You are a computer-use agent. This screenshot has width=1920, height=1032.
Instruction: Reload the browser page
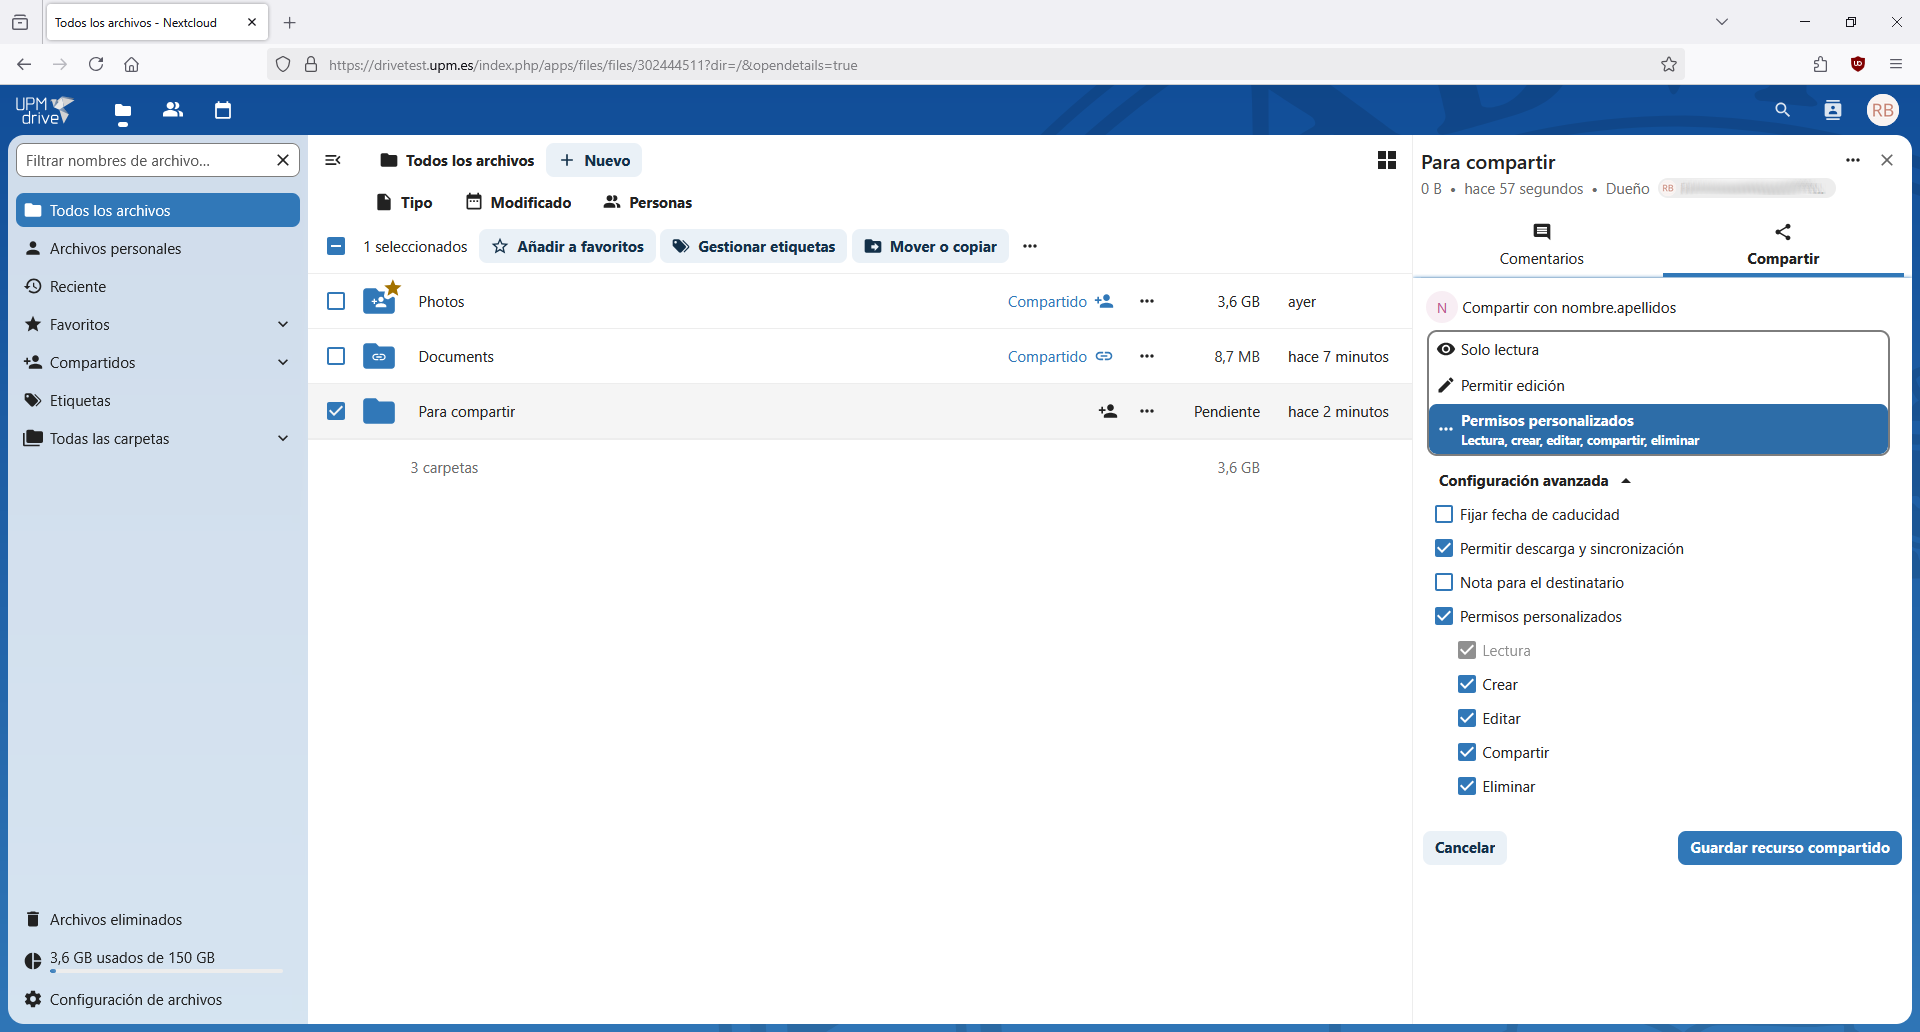click(x=96, y=65)
